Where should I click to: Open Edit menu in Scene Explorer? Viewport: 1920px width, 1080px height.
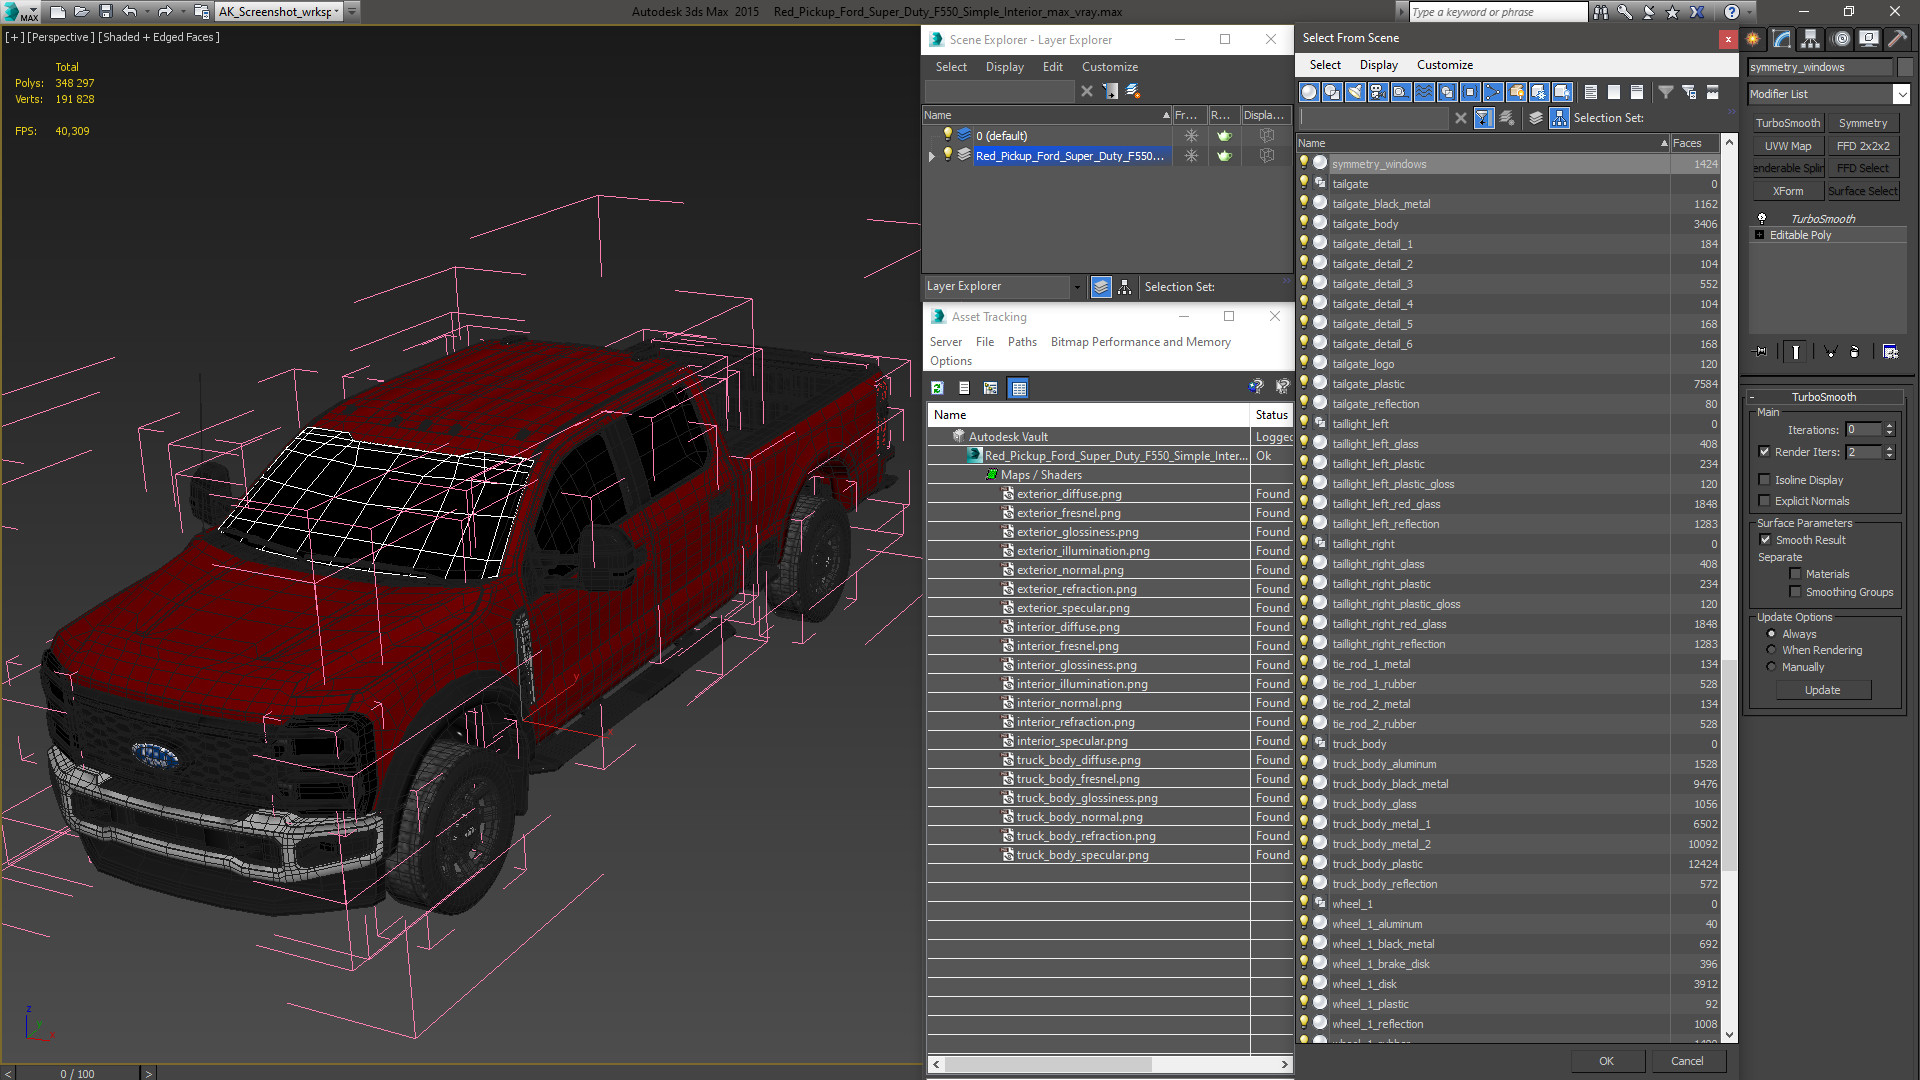(1052, 67)
